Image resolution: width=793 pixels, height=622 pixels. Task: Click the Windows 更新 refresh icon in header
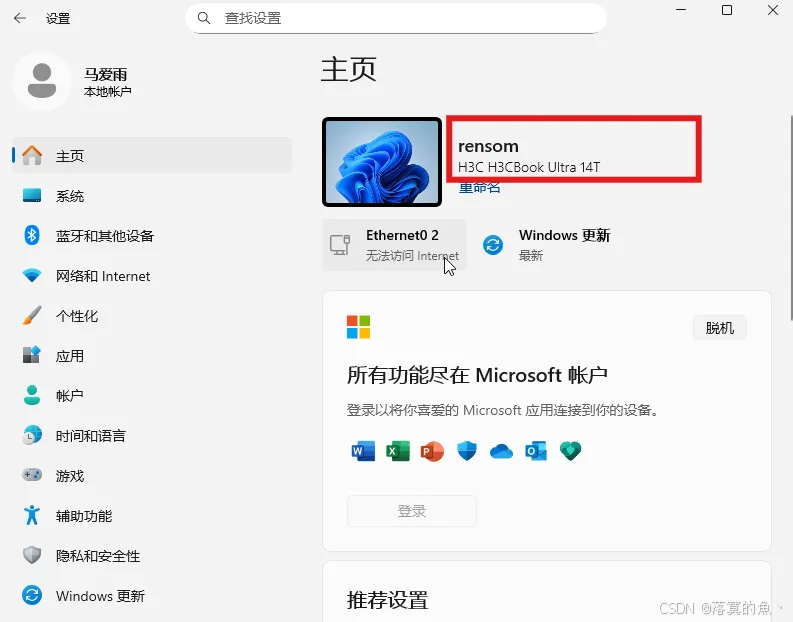tap(493, 245)
